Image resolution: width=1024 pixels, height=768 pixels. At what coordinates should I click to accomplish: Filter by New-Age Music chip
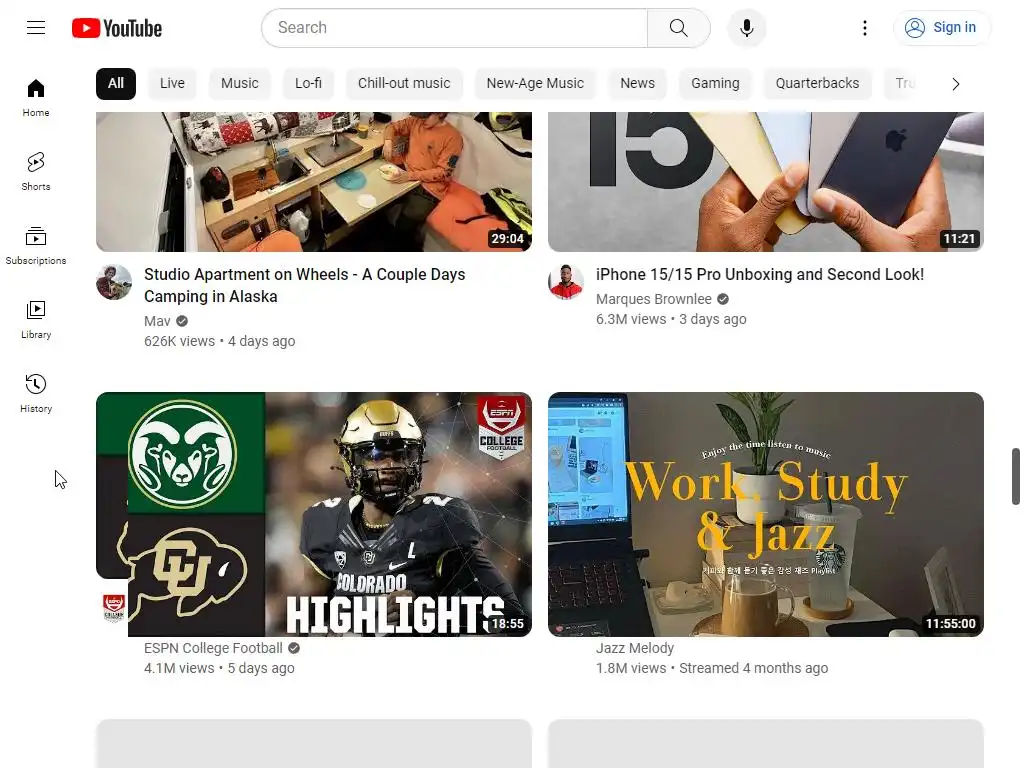coord(536,84)
